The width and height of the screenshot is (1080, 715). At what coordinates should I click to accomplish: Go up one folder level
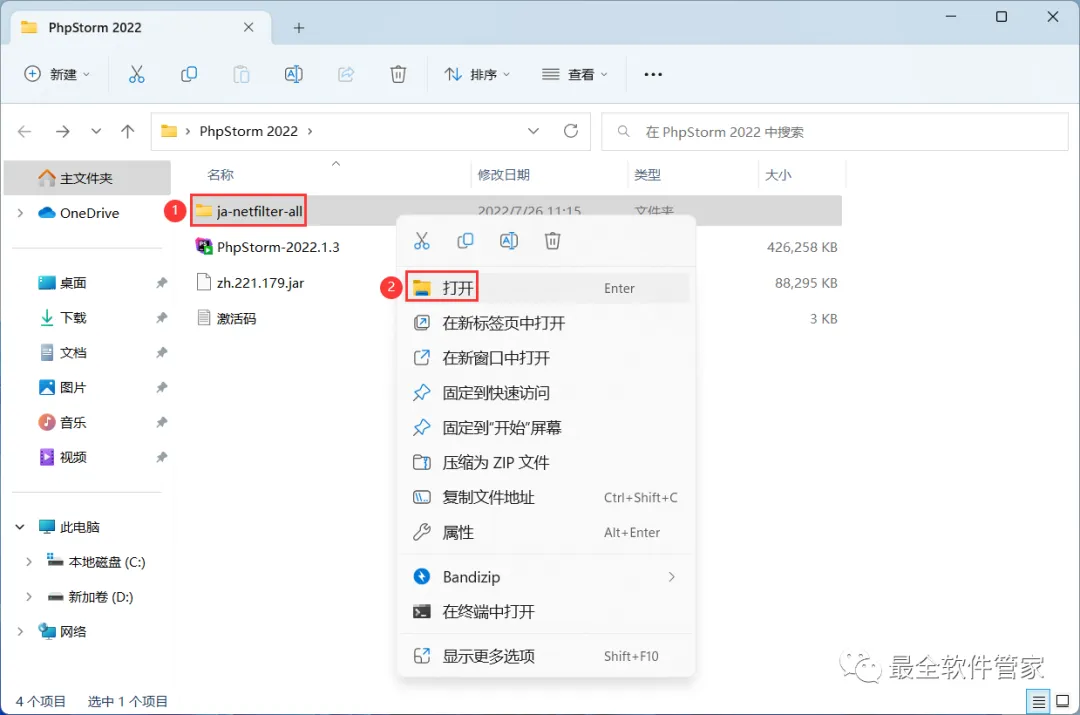pyautogui.click(x=127, y=132)
